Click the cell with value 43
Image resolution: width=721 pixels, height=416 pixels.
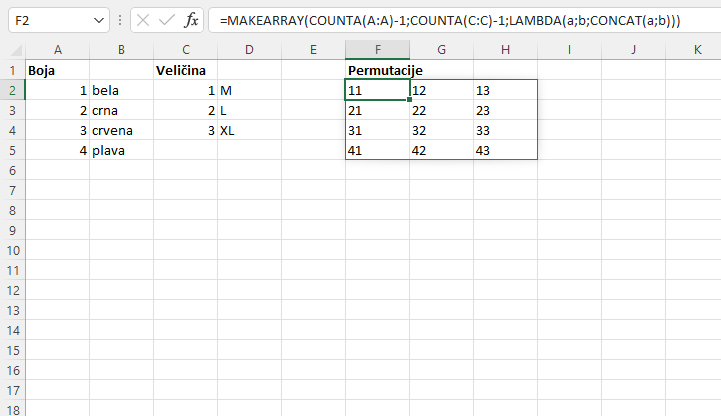[x=505, y=150]
